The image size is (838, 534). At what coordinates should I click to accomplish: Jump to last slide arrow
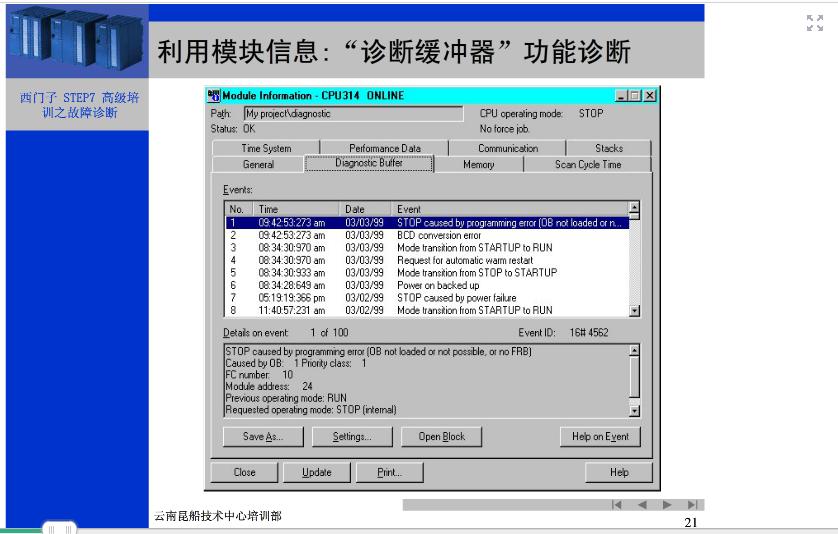[x=693, y=505]
